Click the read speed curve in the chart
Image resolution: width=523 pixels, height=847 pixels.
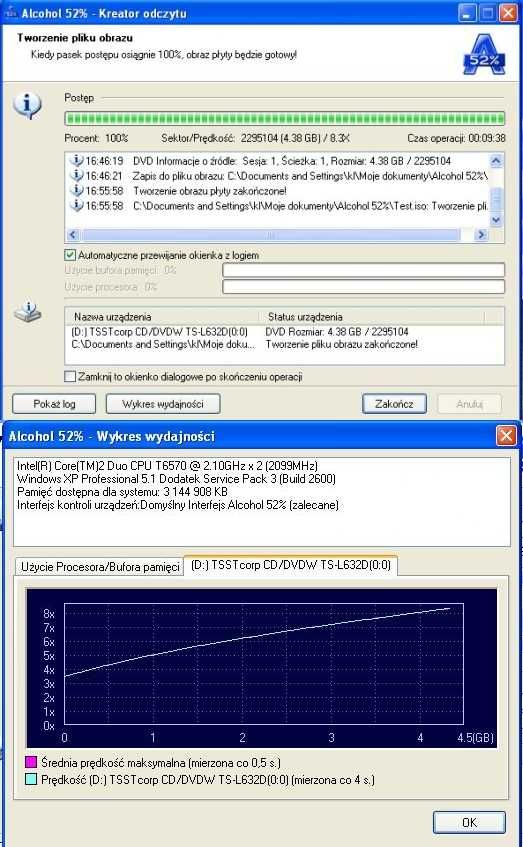[x=258, y=637]
